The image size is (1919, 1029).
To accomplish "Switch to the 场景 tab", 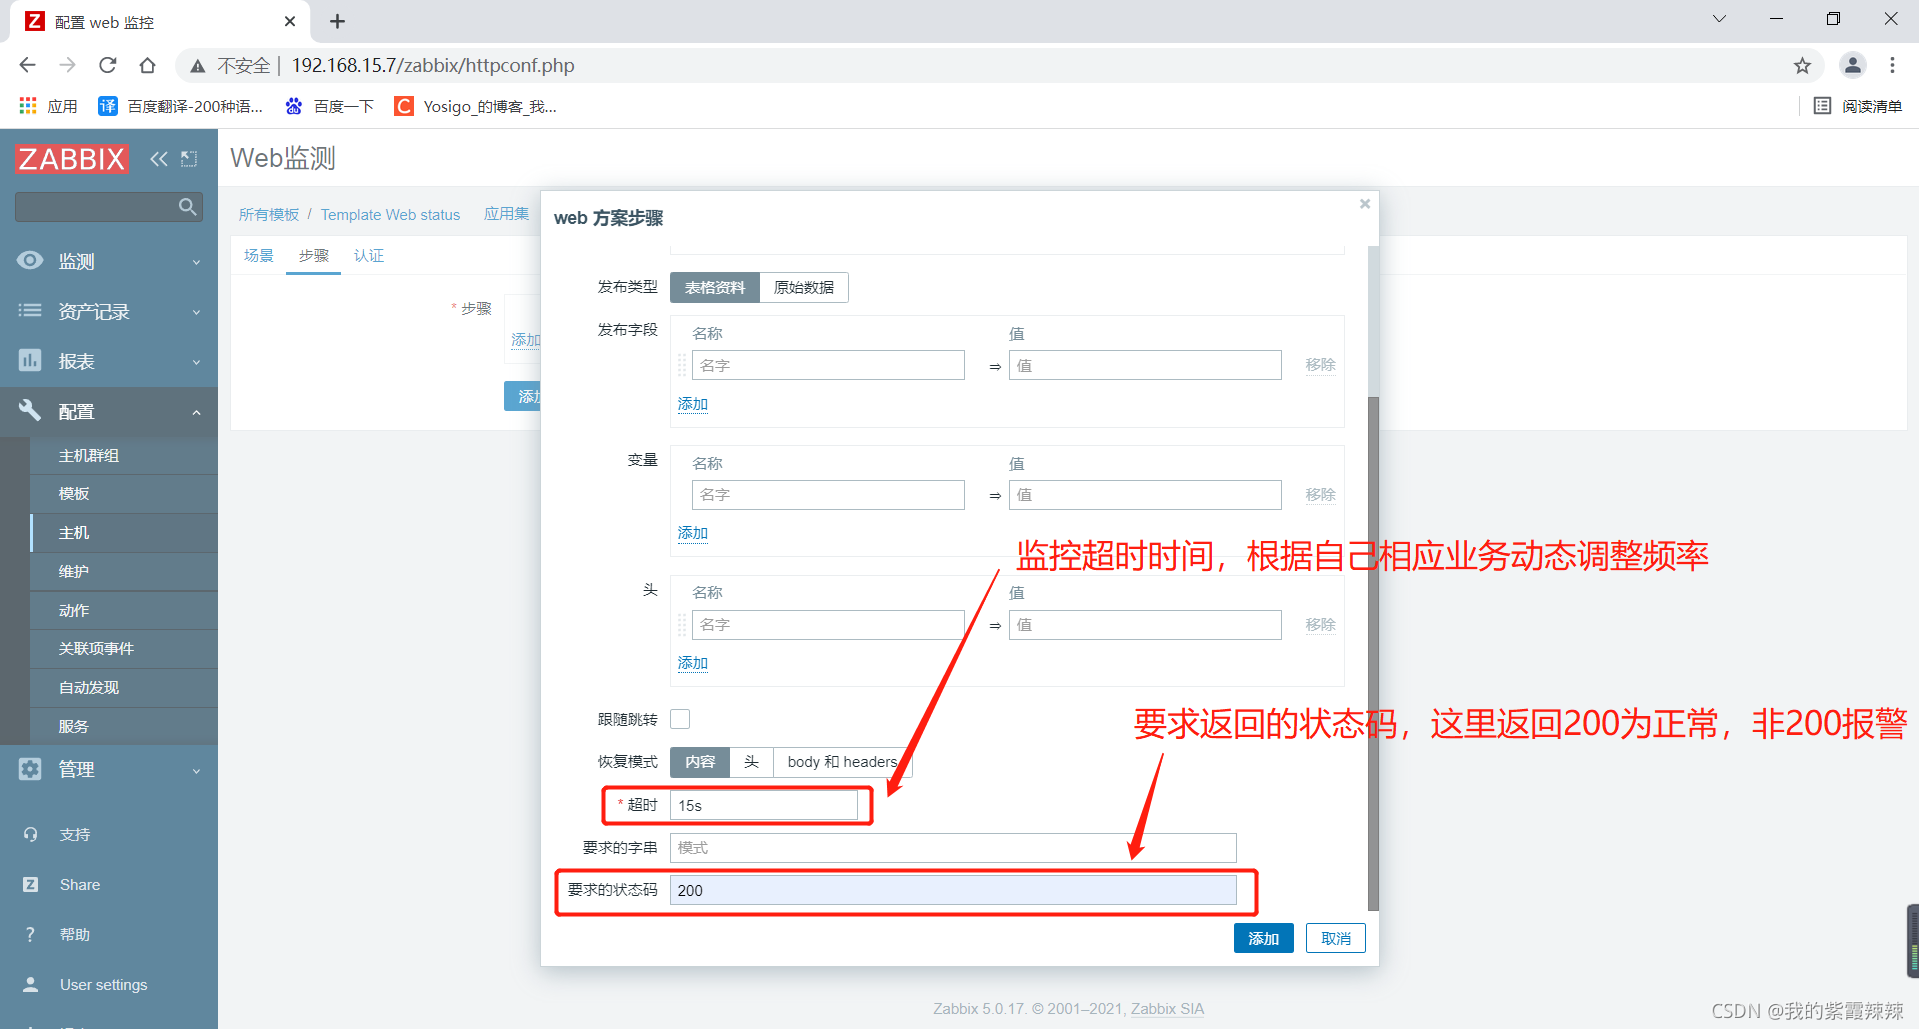I will click(259, 256).
